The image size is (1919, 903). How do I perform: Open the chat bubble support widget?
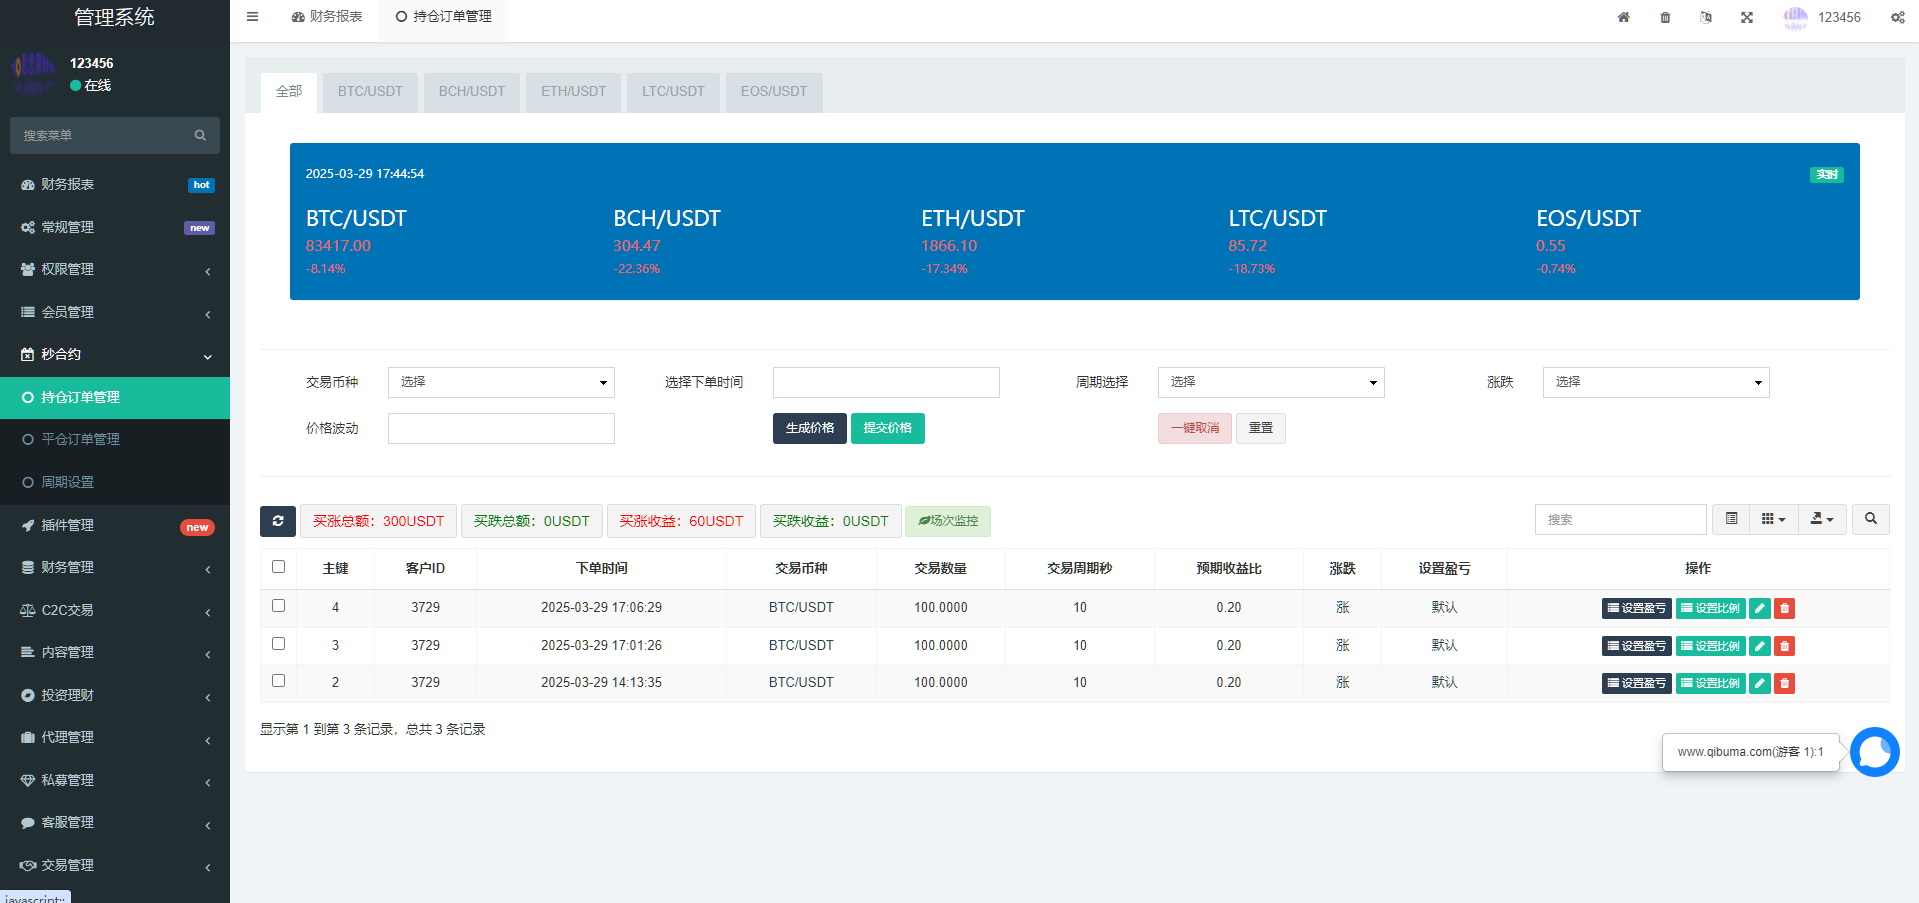coord(1874,752)
